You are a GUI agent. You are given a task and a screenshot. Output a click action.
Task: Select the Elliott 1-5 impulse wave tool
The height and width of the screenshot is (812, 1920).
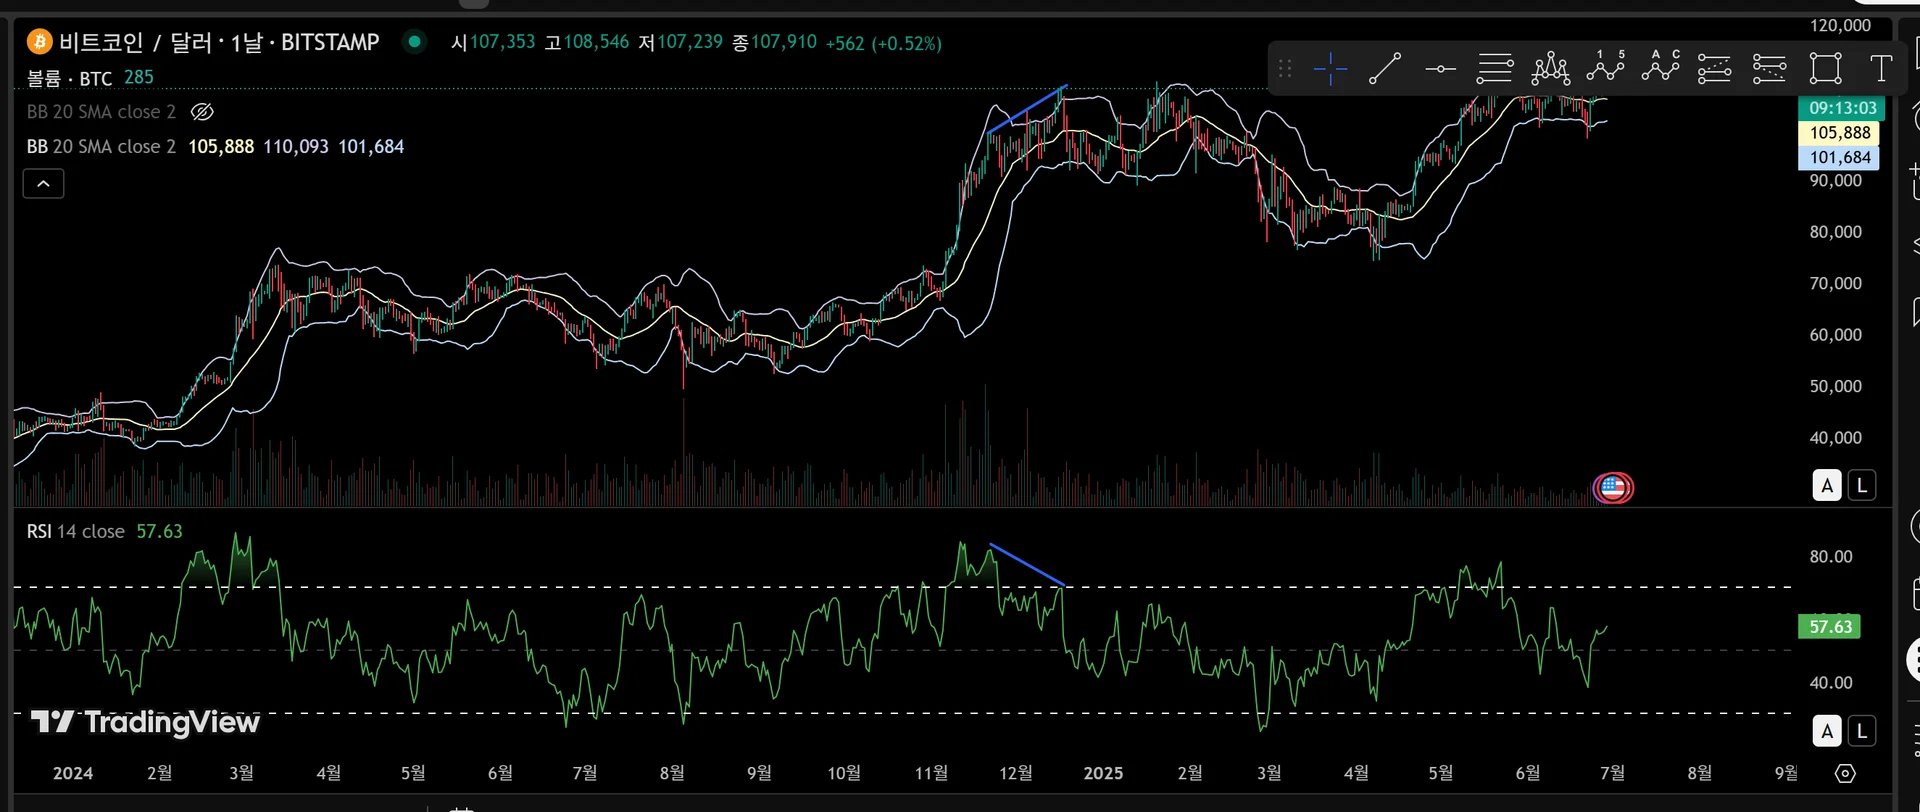1605,67
